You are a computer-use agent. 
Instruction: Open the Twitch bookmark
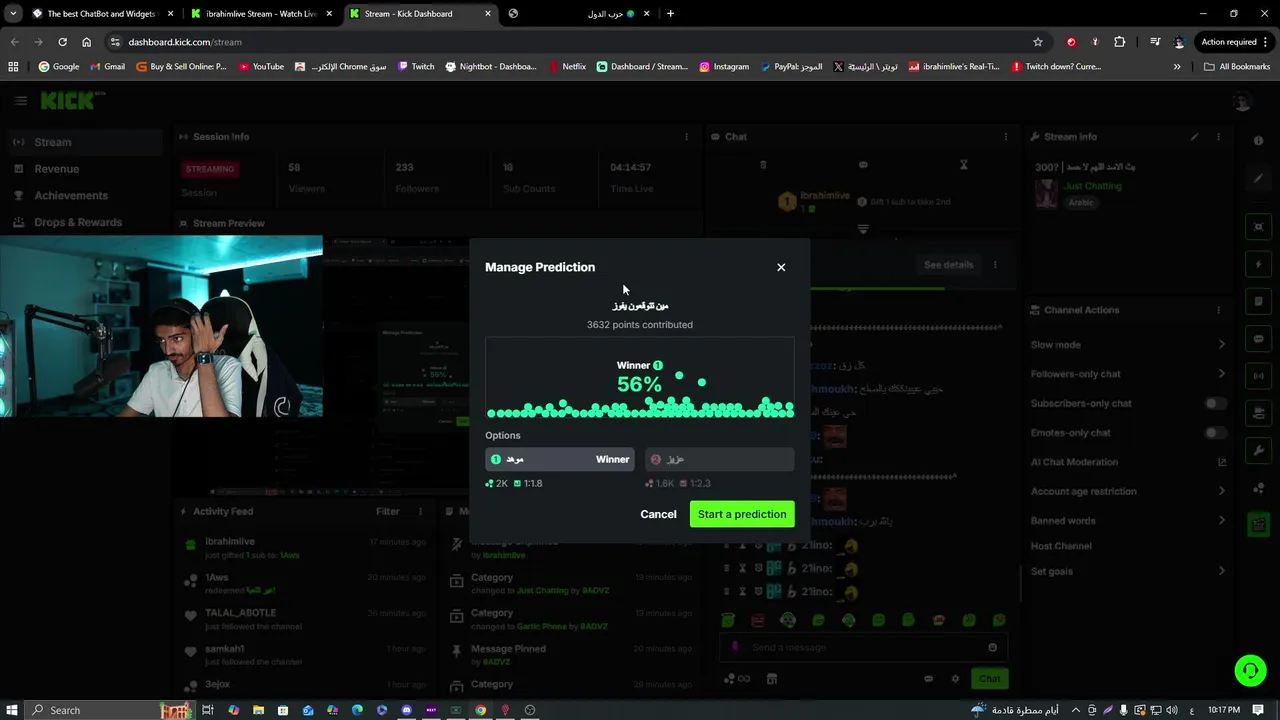point(416,66)
